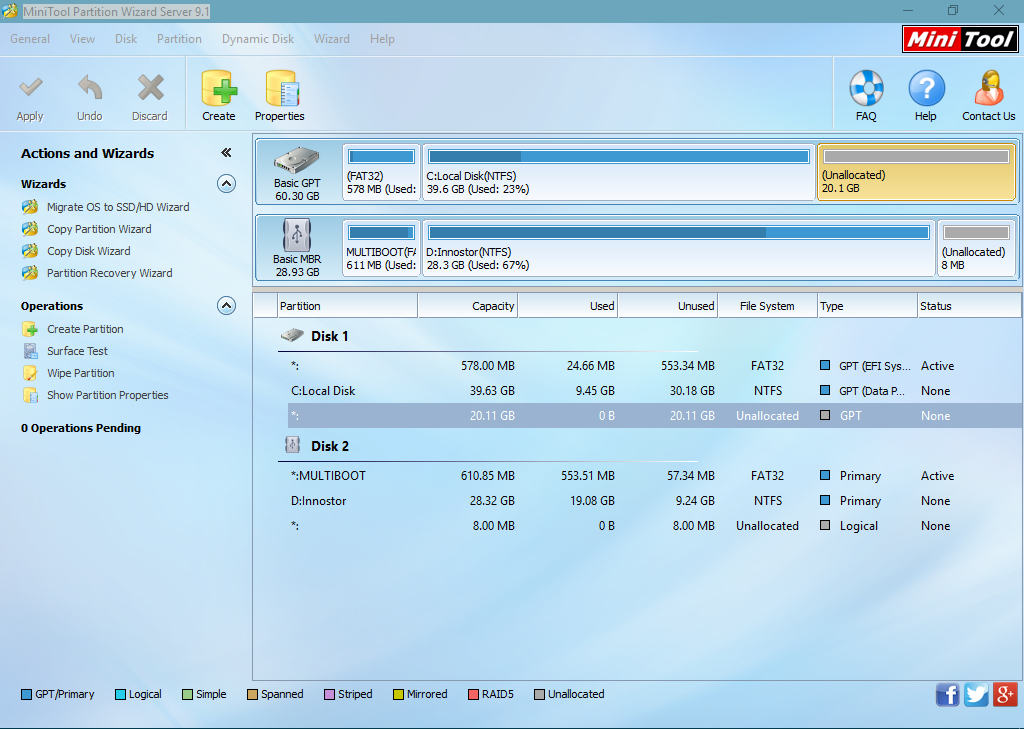Open the Facebook share icon
This screenshot has width=1024, height=729.
click(948, 695)
